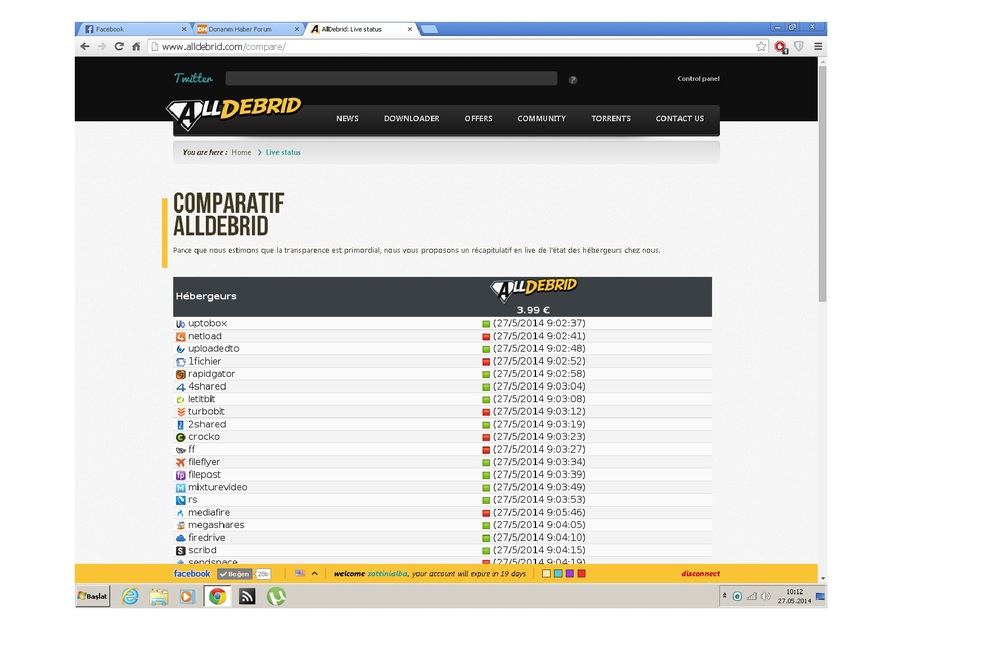The width and height of the screenshot is (1000, 656).
Task: Click the Live status breadcrumb link
Action: [283, 152]
